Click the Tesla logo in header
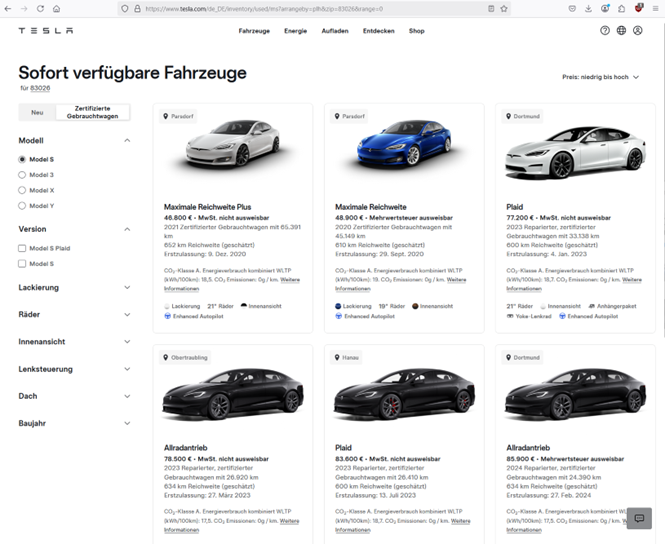Screen dimensions: 665x544 [x=45, y=31]
